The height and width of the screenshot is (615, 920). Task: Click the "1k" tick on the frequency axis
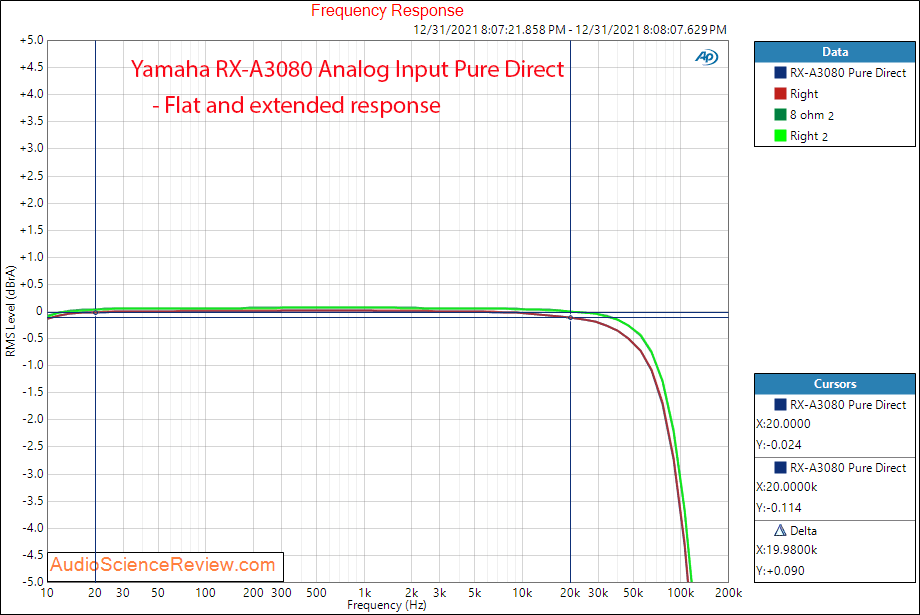364,593
